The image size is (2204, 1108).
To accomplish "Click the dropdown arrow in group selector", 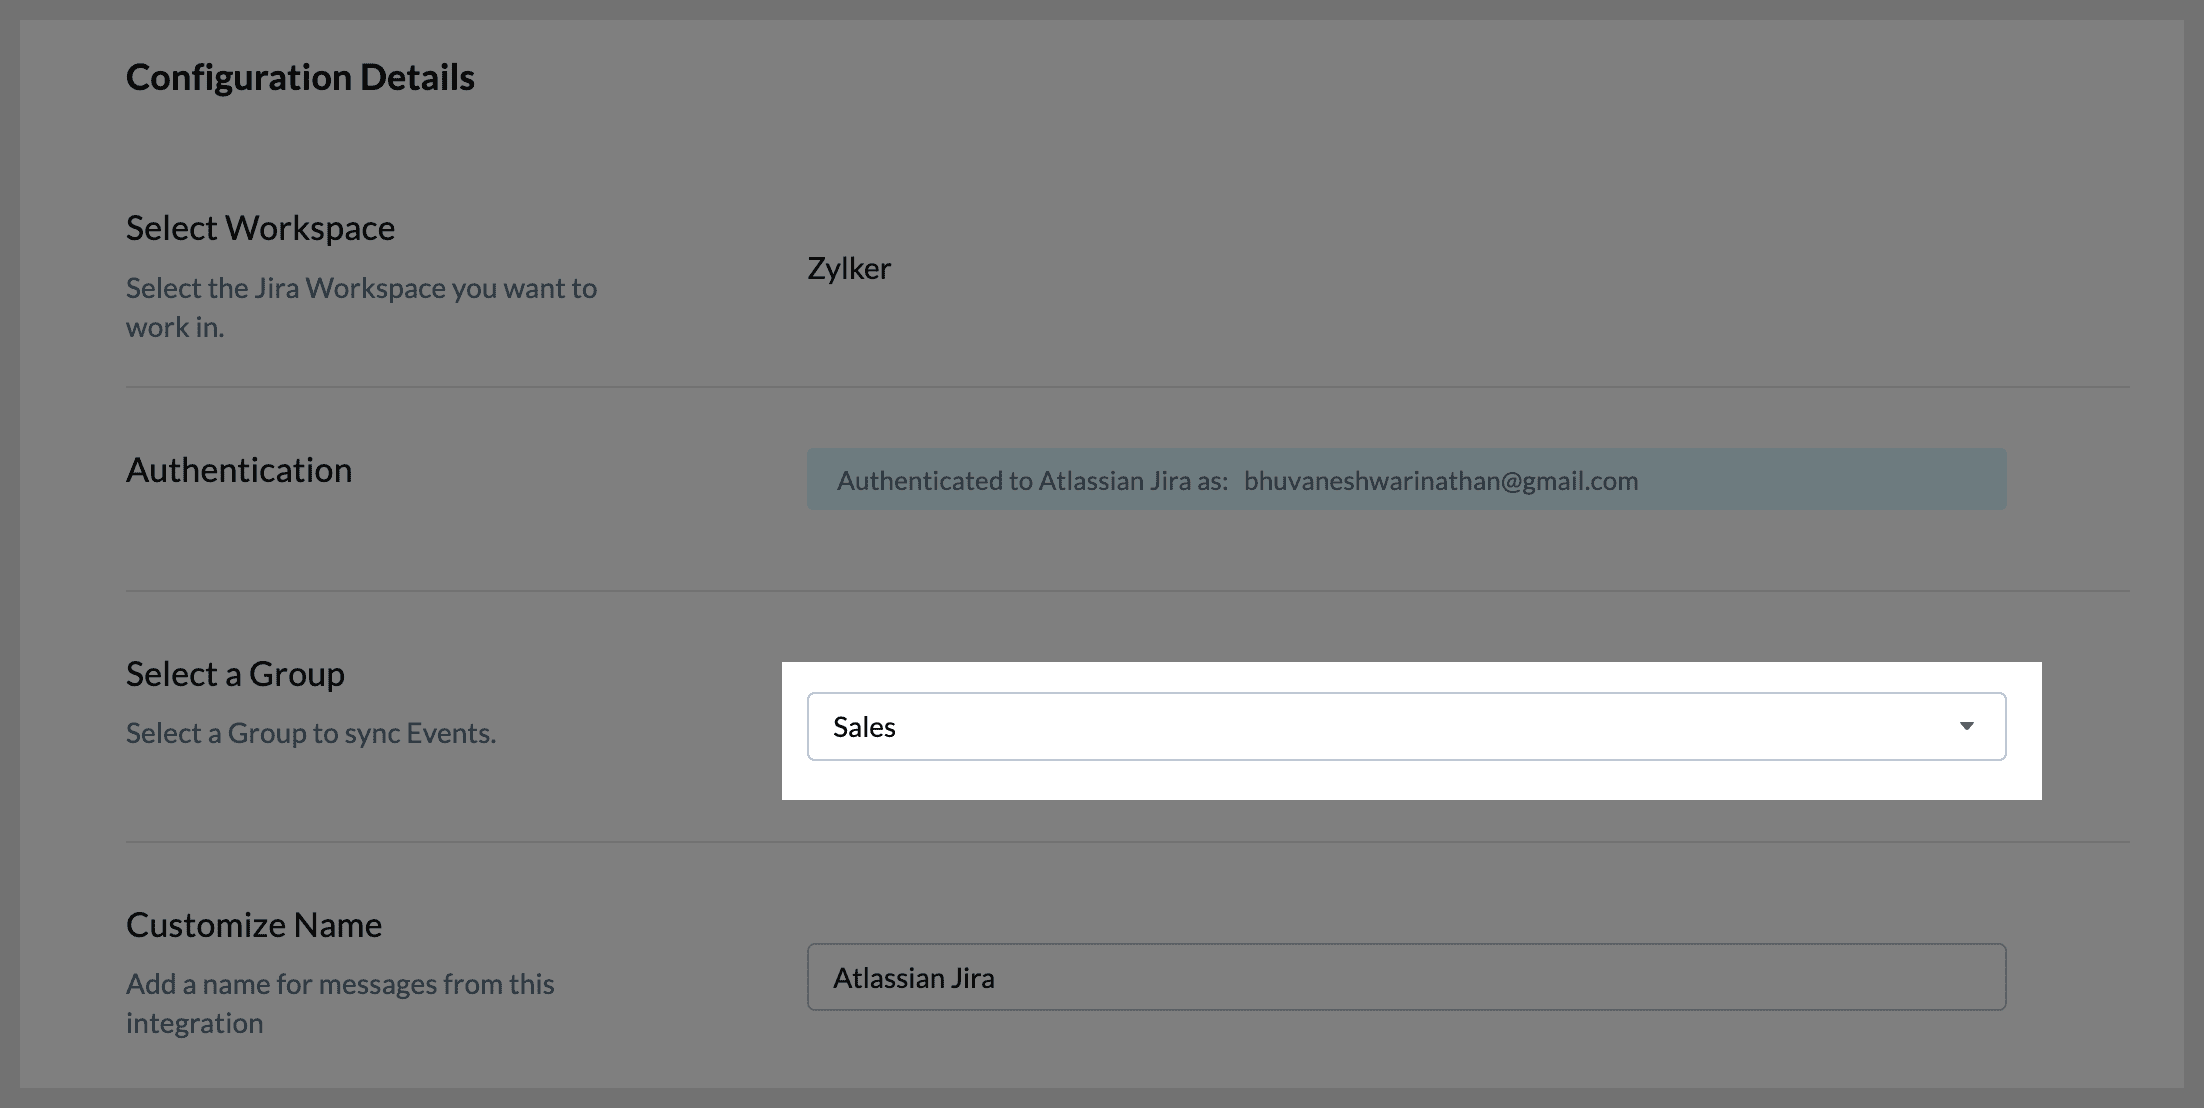I will 1966,727.
